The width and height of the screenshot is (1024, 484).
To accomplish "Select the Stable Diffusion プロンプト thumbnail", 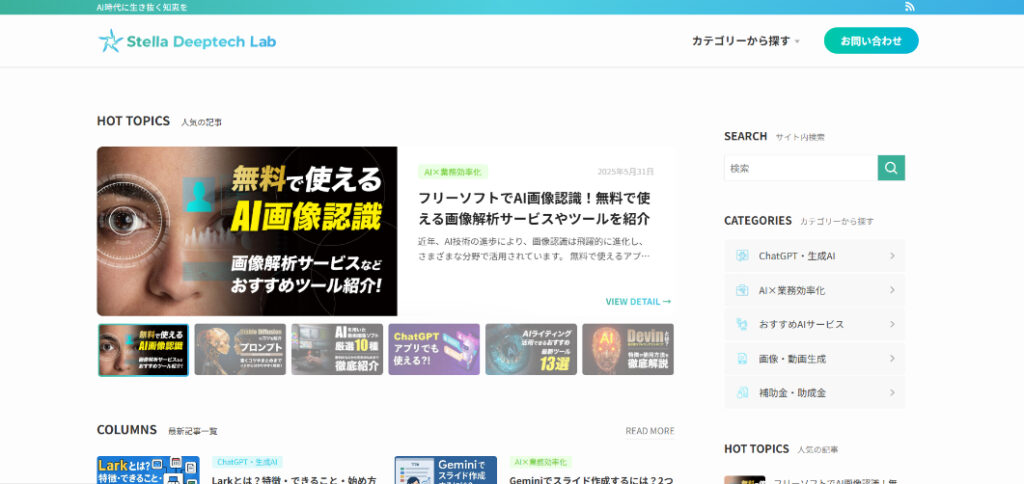I will point(240,349).
